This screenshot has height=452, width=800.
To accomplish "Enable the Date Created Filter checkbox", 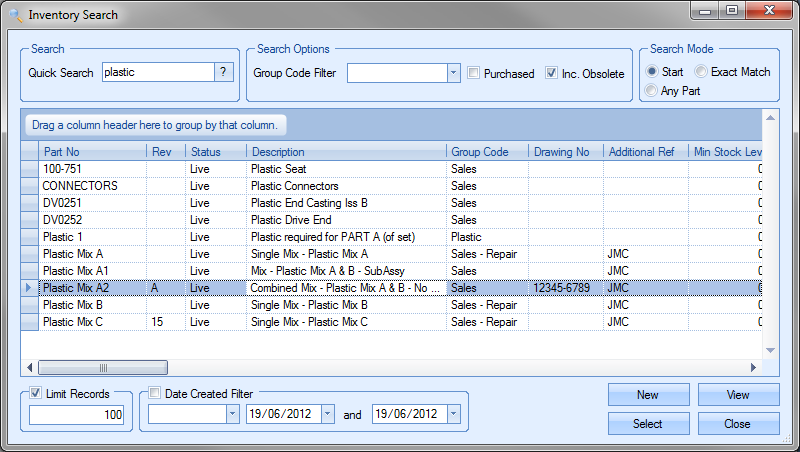I will [x=155, y=394].
